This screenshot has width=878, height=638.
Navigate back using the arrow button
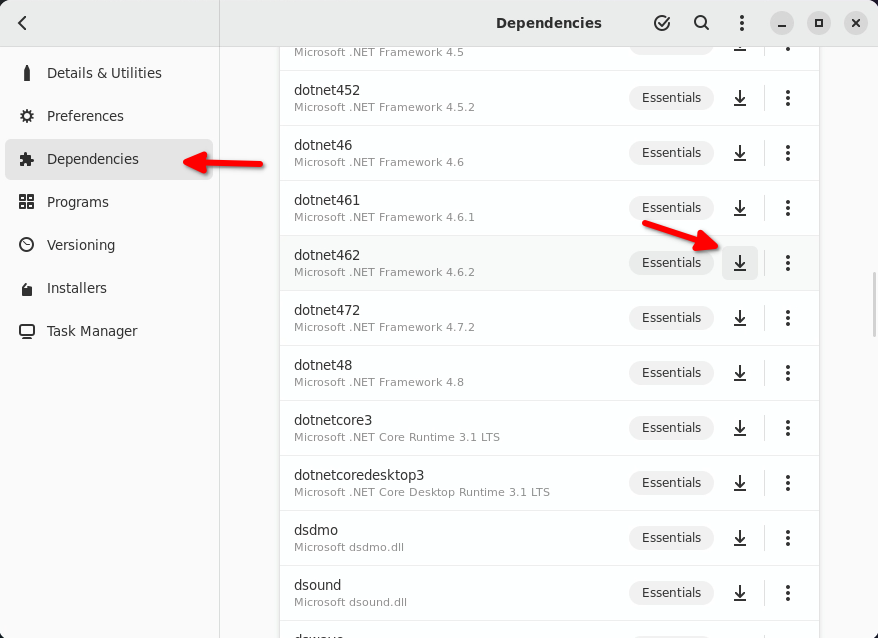coord(22,22)
